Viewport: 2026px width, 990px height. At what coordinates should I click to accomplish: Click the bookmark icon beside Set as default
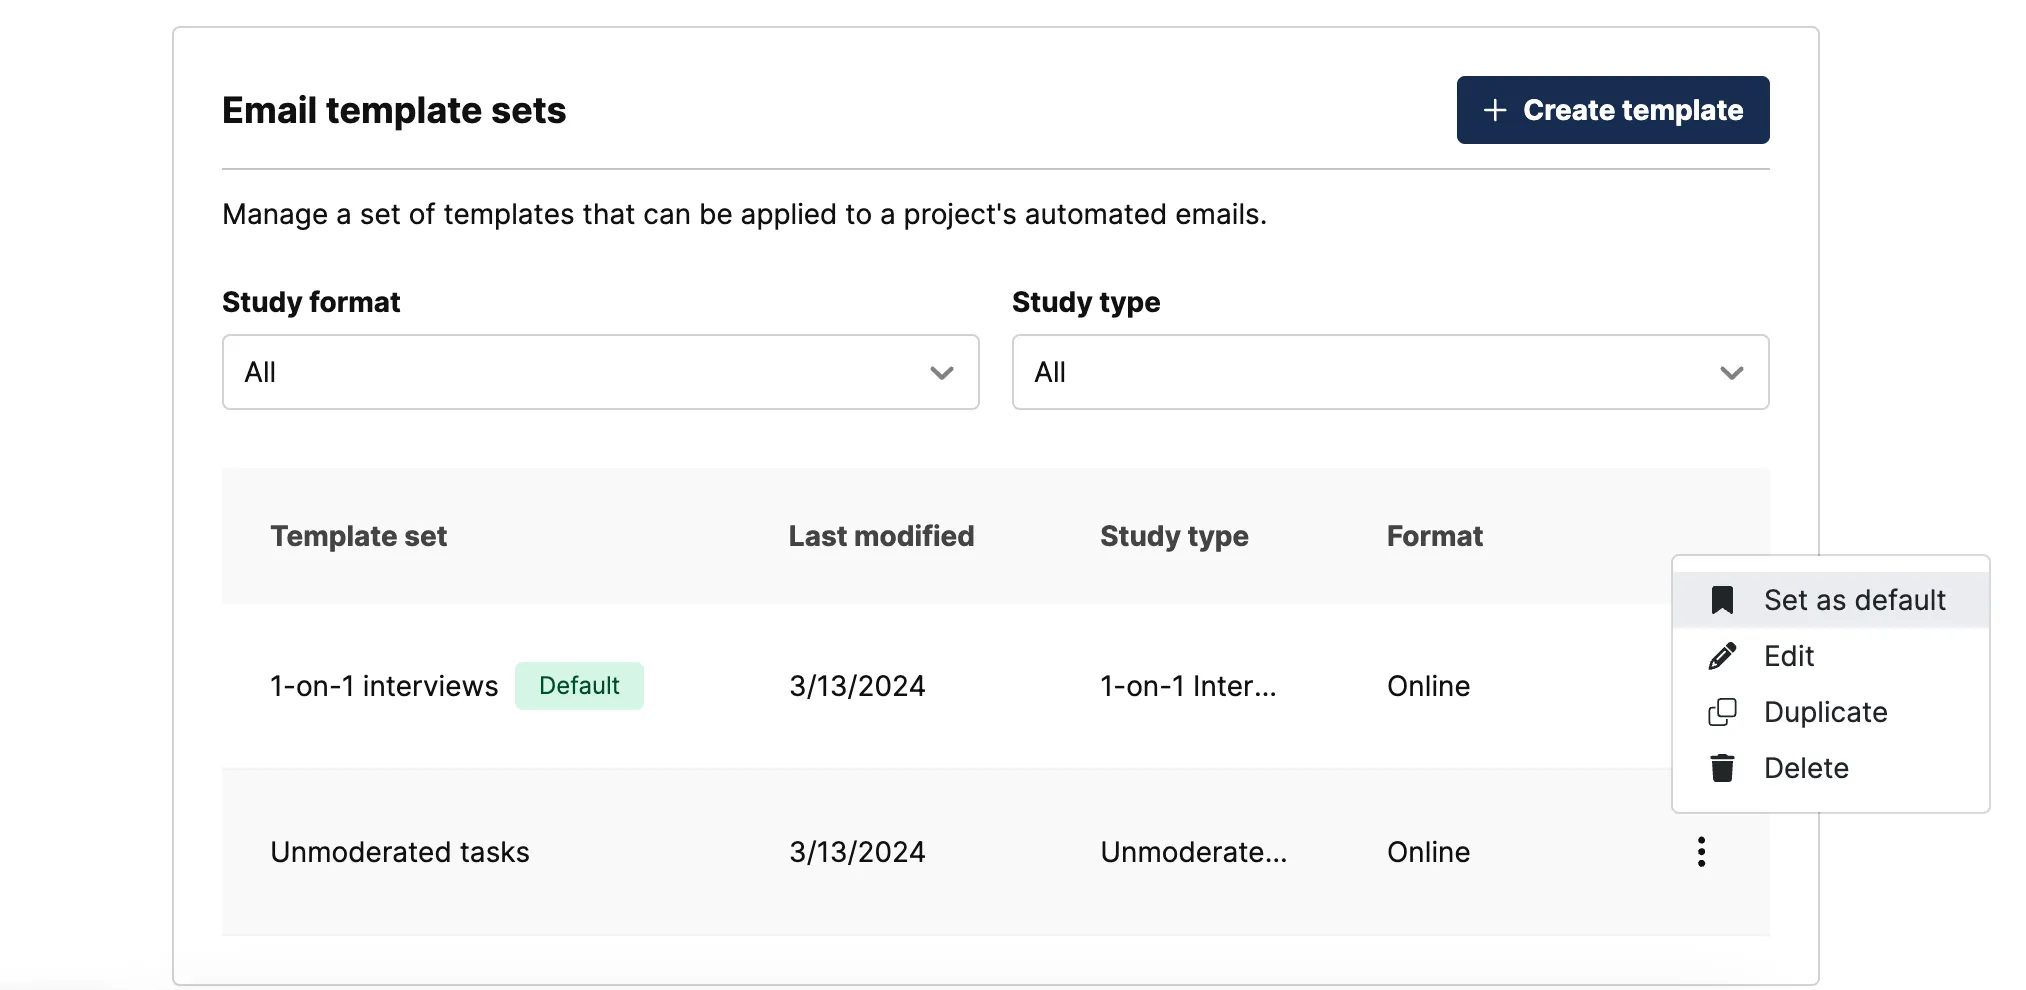[1722, 600]
